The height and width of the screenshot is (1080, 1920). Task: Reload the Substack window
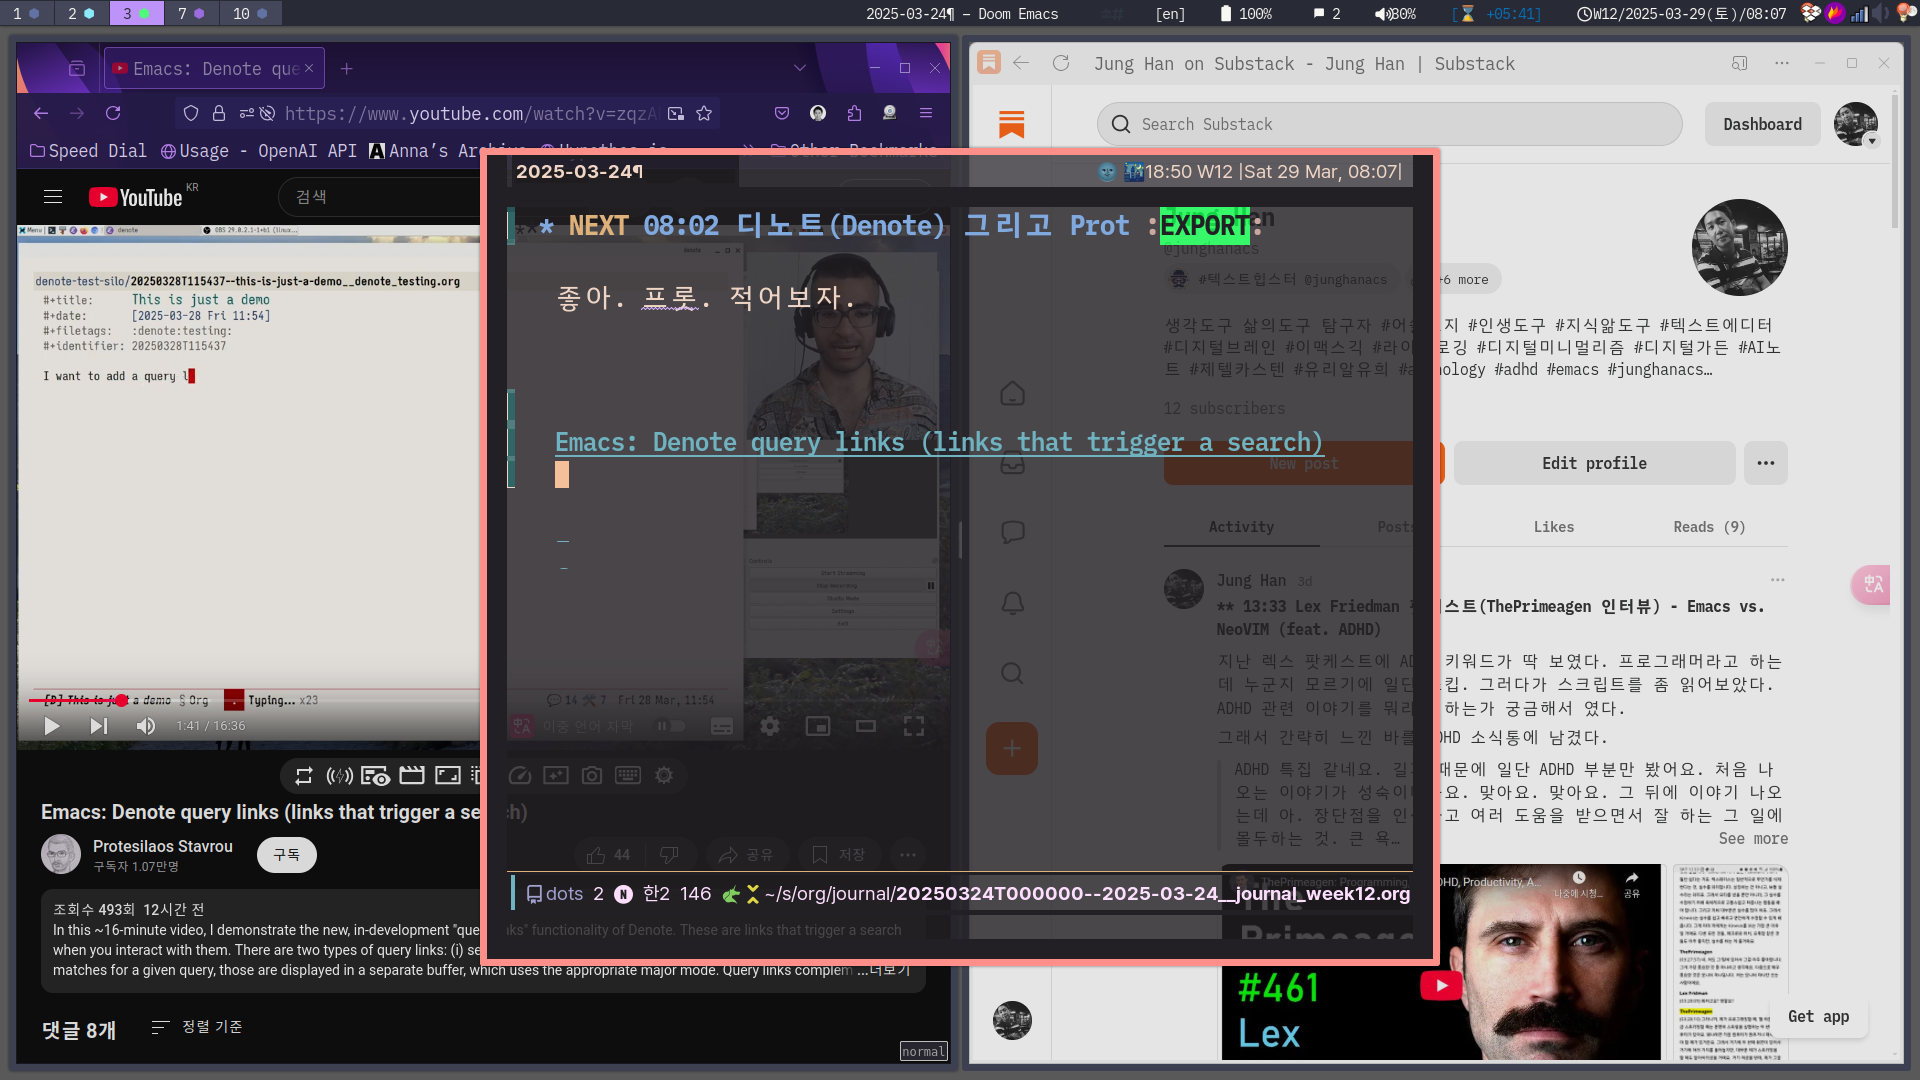pos(1061,63)
